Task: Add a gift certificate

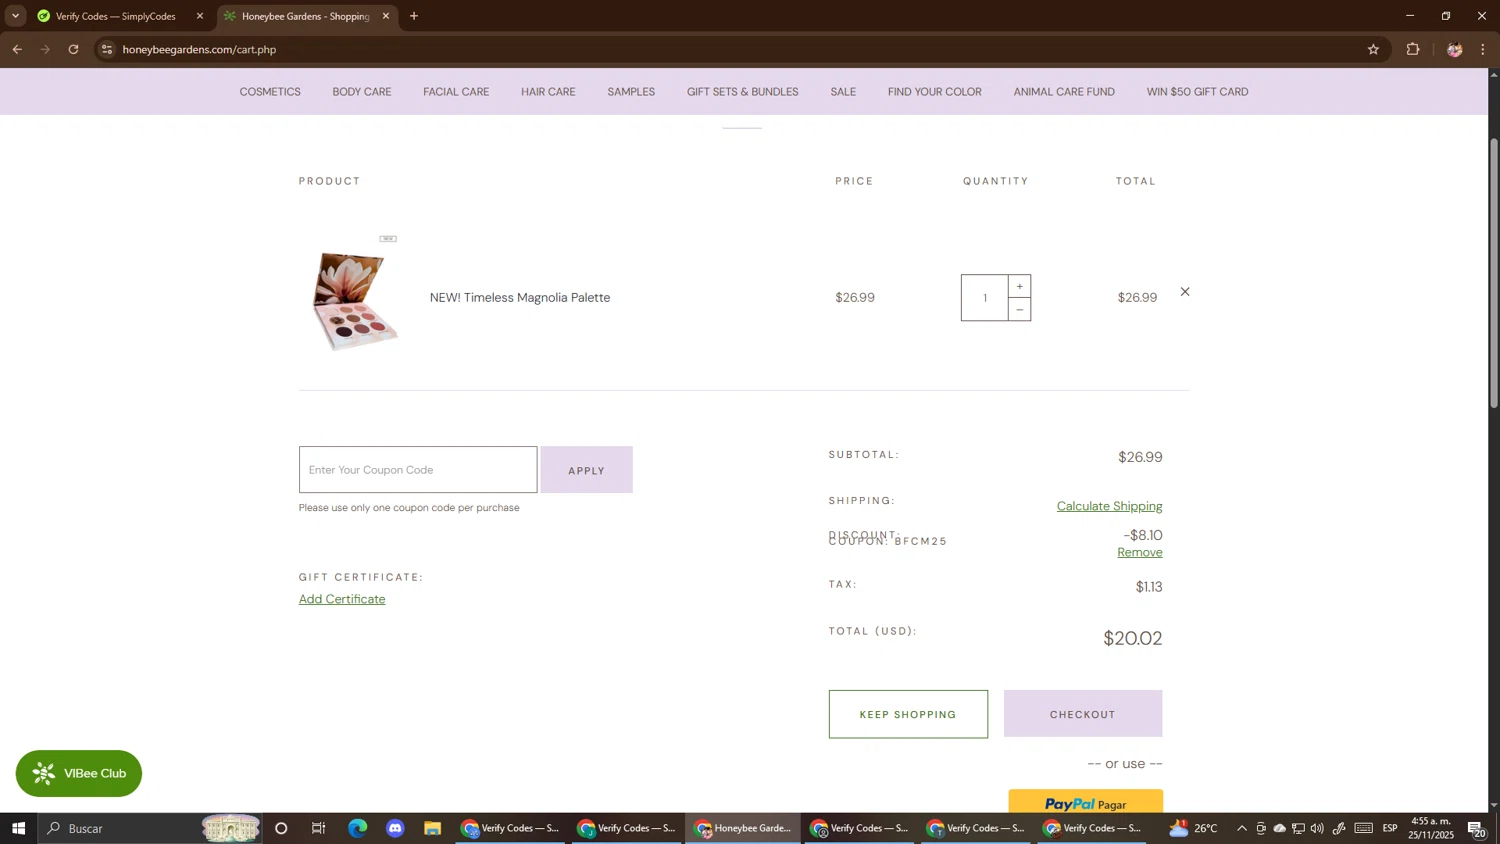Action: (x=342, y=599)
